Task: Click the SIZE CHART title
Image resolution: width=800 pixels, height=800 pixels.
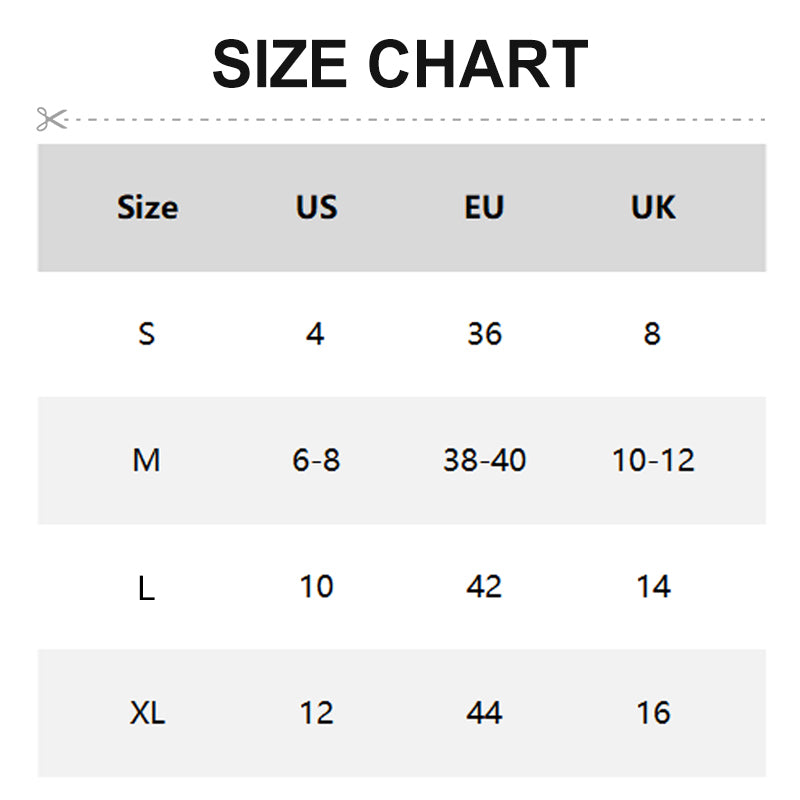Action: pos(400,64)
